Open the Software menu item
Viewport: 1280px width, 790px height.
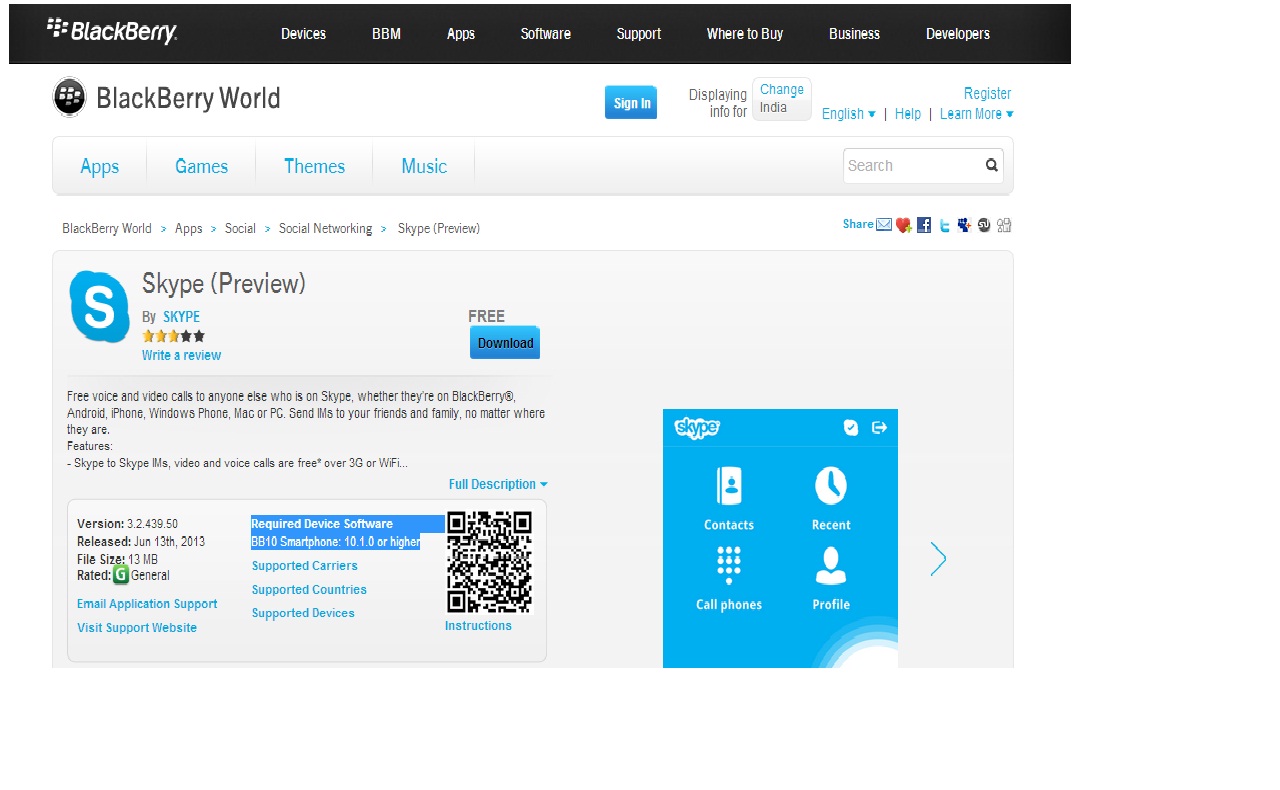(546, 34)
